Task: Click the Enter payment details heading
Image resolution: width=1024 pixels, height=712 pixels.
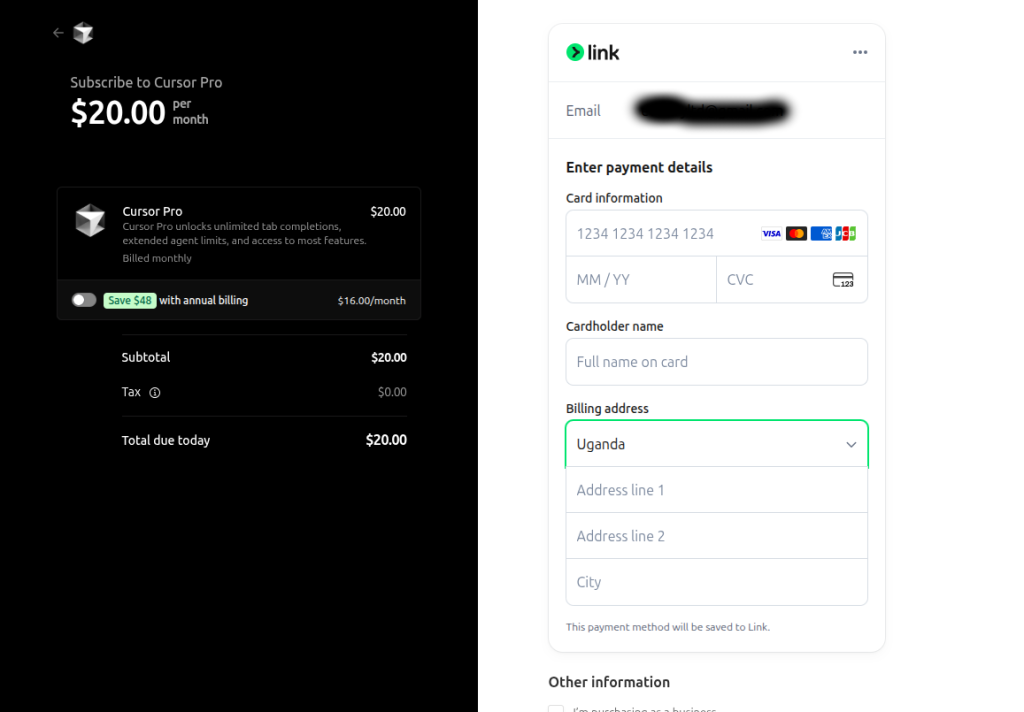Action: [639, 167]
